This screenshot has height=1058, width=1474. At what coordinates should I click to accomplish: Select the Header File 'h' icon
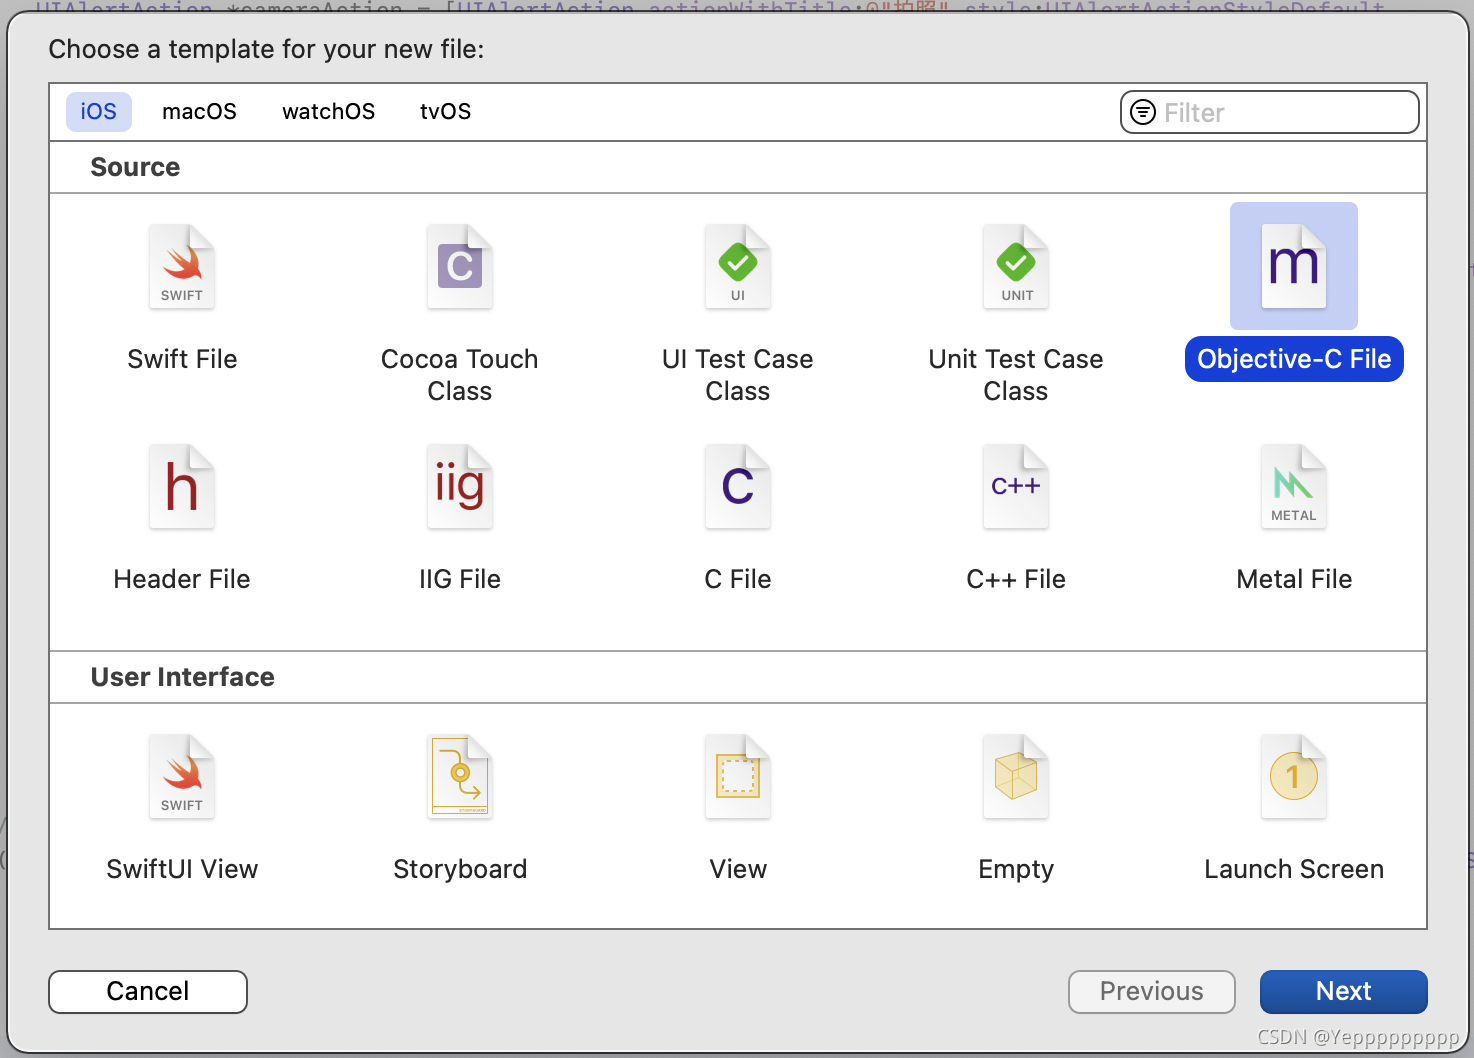pyautogui.click(x=182, y=486)
